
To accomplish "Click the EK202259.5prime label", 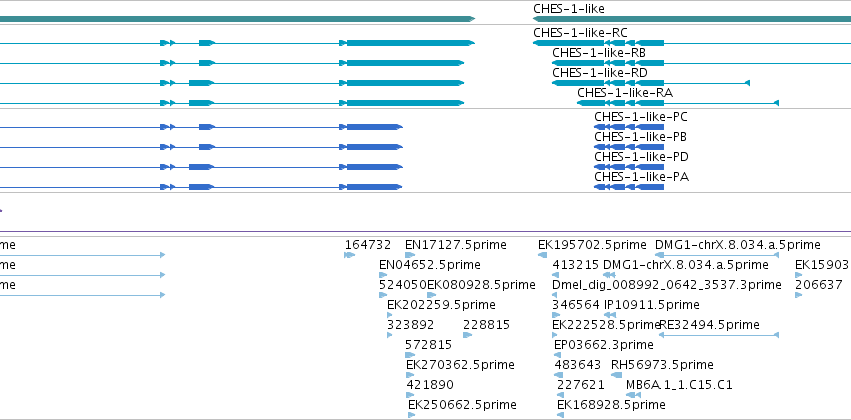I will click(x=441, y=306).
